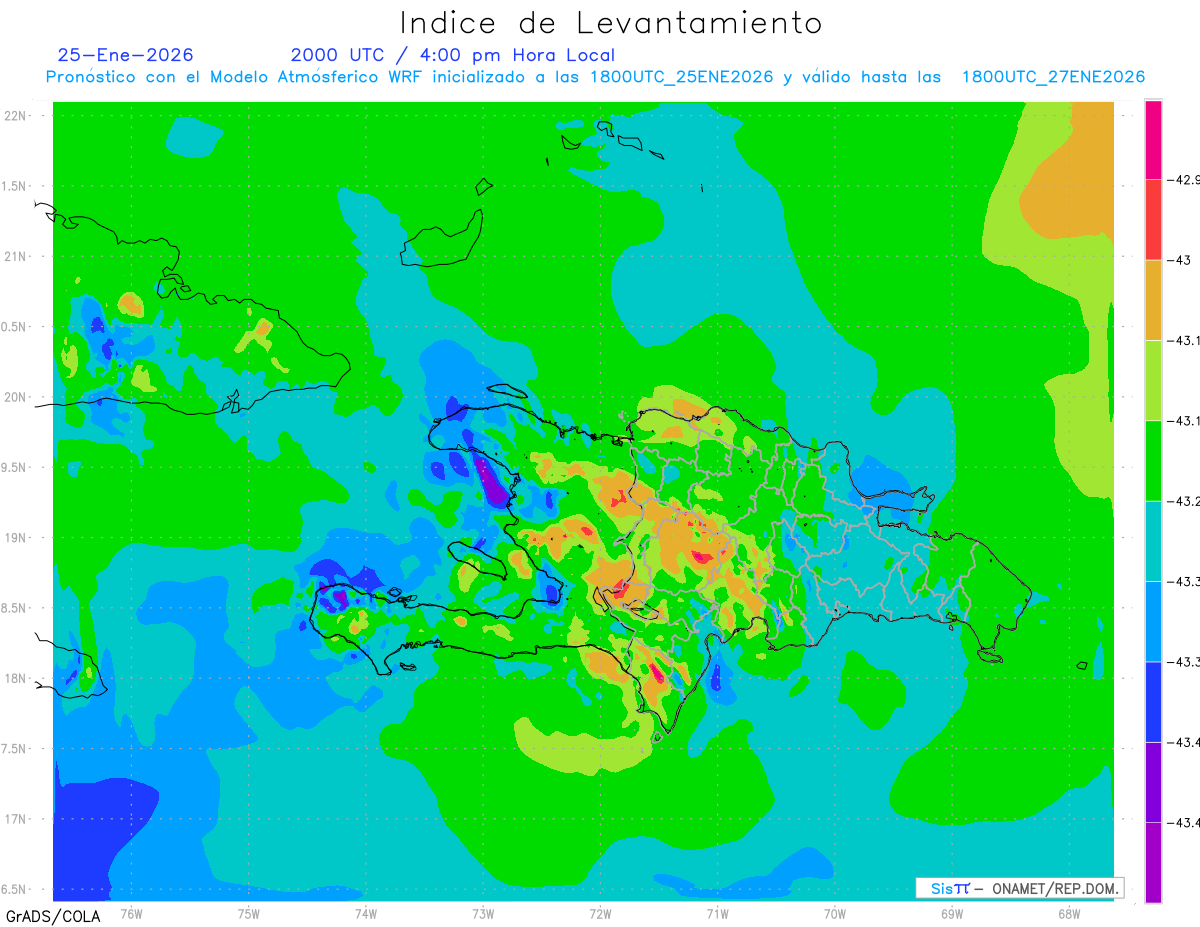Click the light blue legend swatch
Viewport: 1200px width, 927px height.
1153,621
